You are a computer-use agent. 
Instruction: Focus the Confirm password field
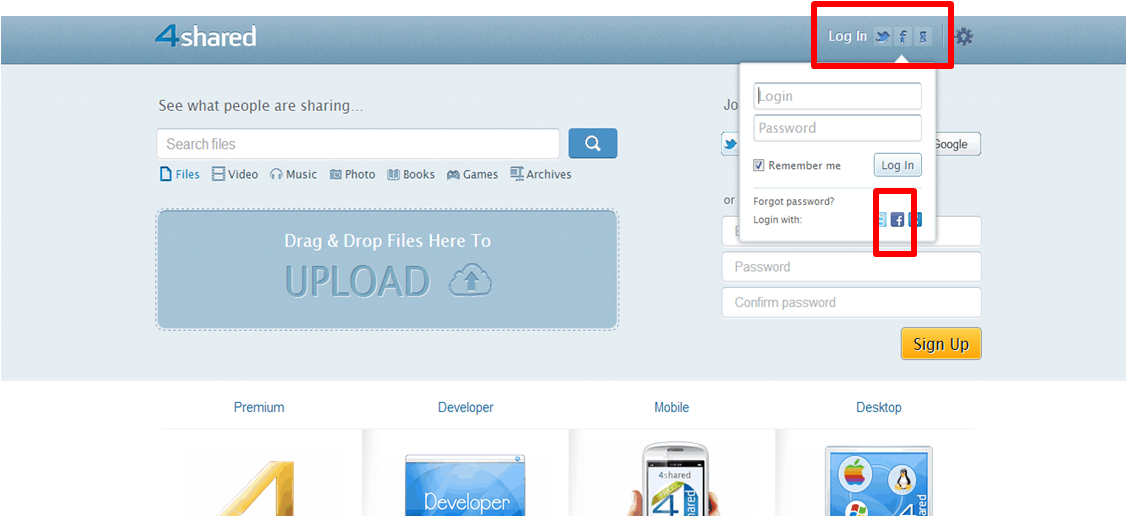(x=852, y=303)
